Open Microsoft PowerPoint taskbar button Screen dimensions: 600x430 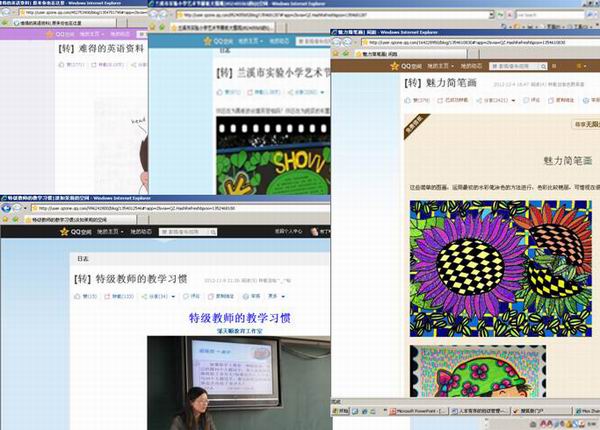pos(418,411)
